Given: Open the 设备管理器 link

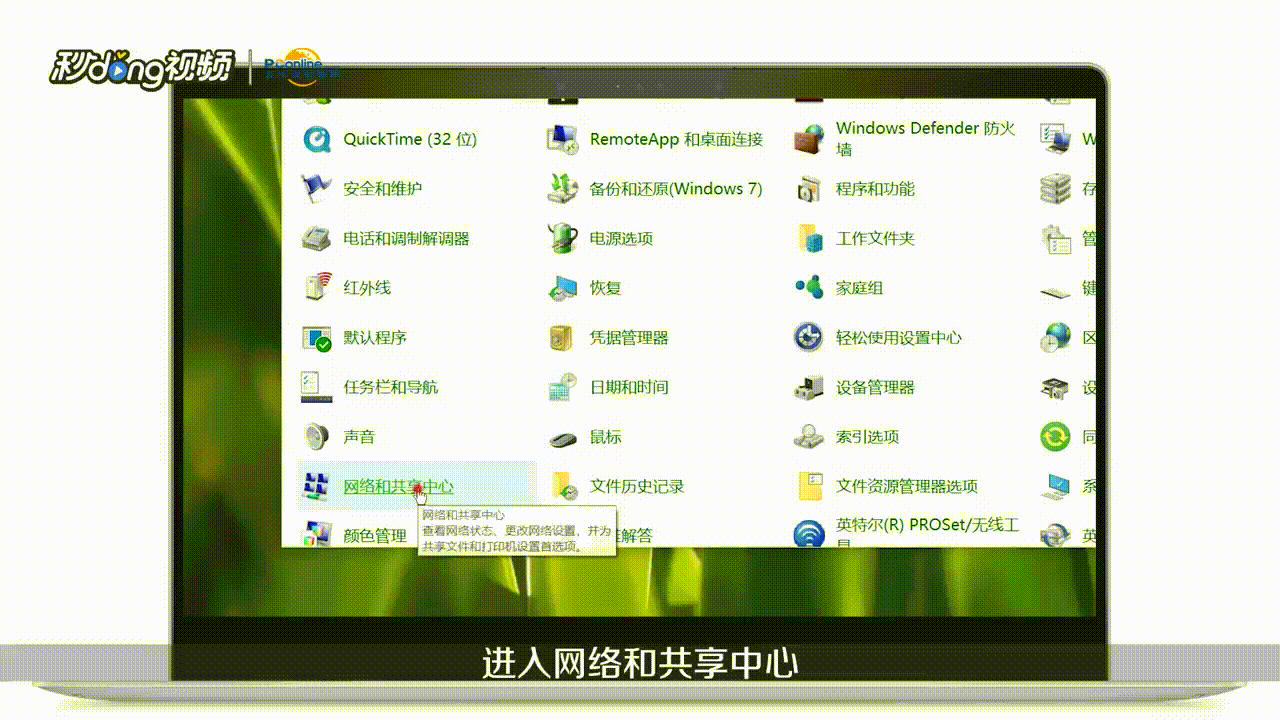Looking at the screenshot, I should coord(875,387).
